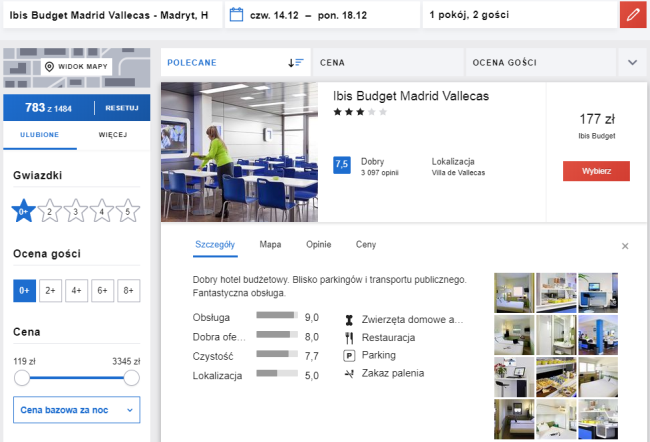Click the 7,5 rating badge
The height and width of the screenshot is (442, 650).
tap(342, 165)
